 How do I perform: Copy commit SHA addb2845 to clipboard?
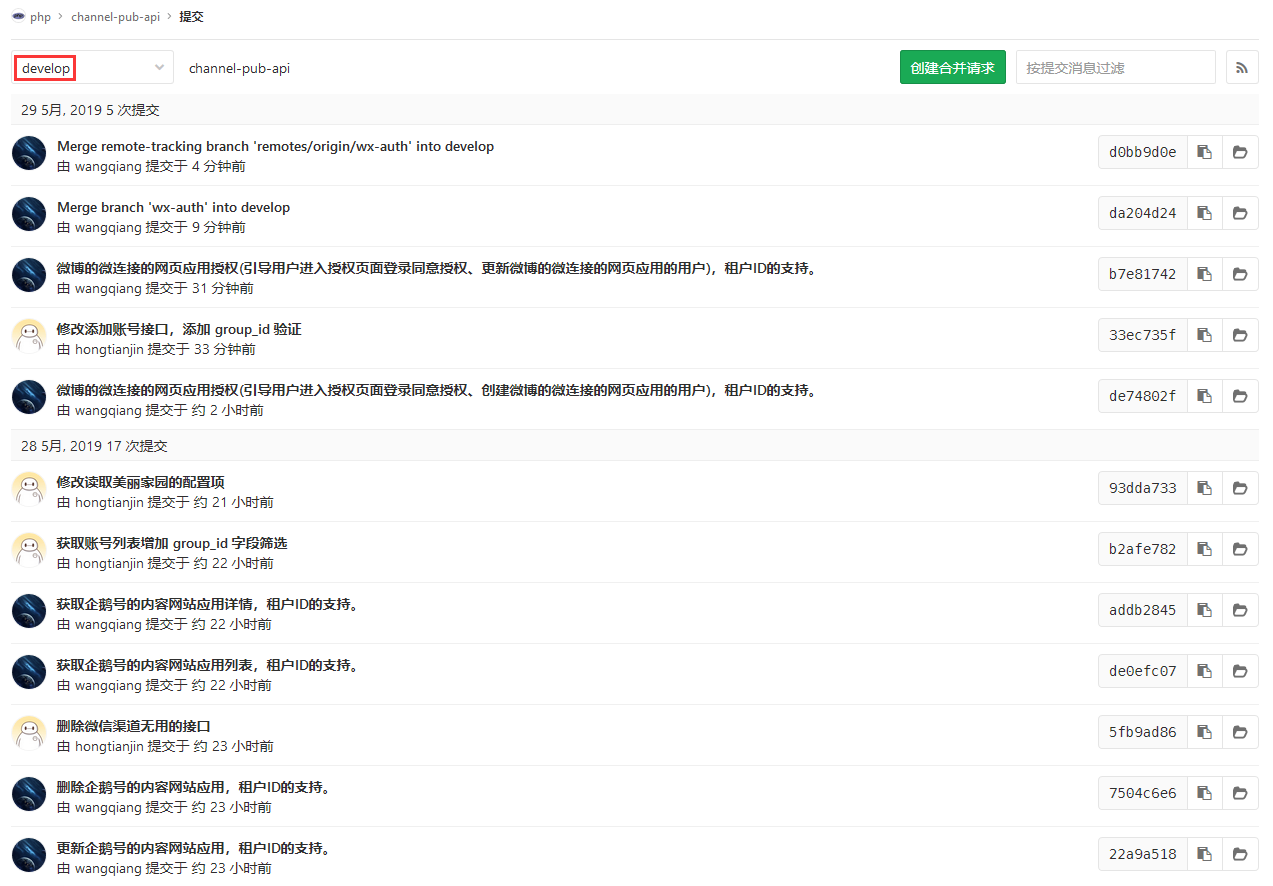point(1205,610)
